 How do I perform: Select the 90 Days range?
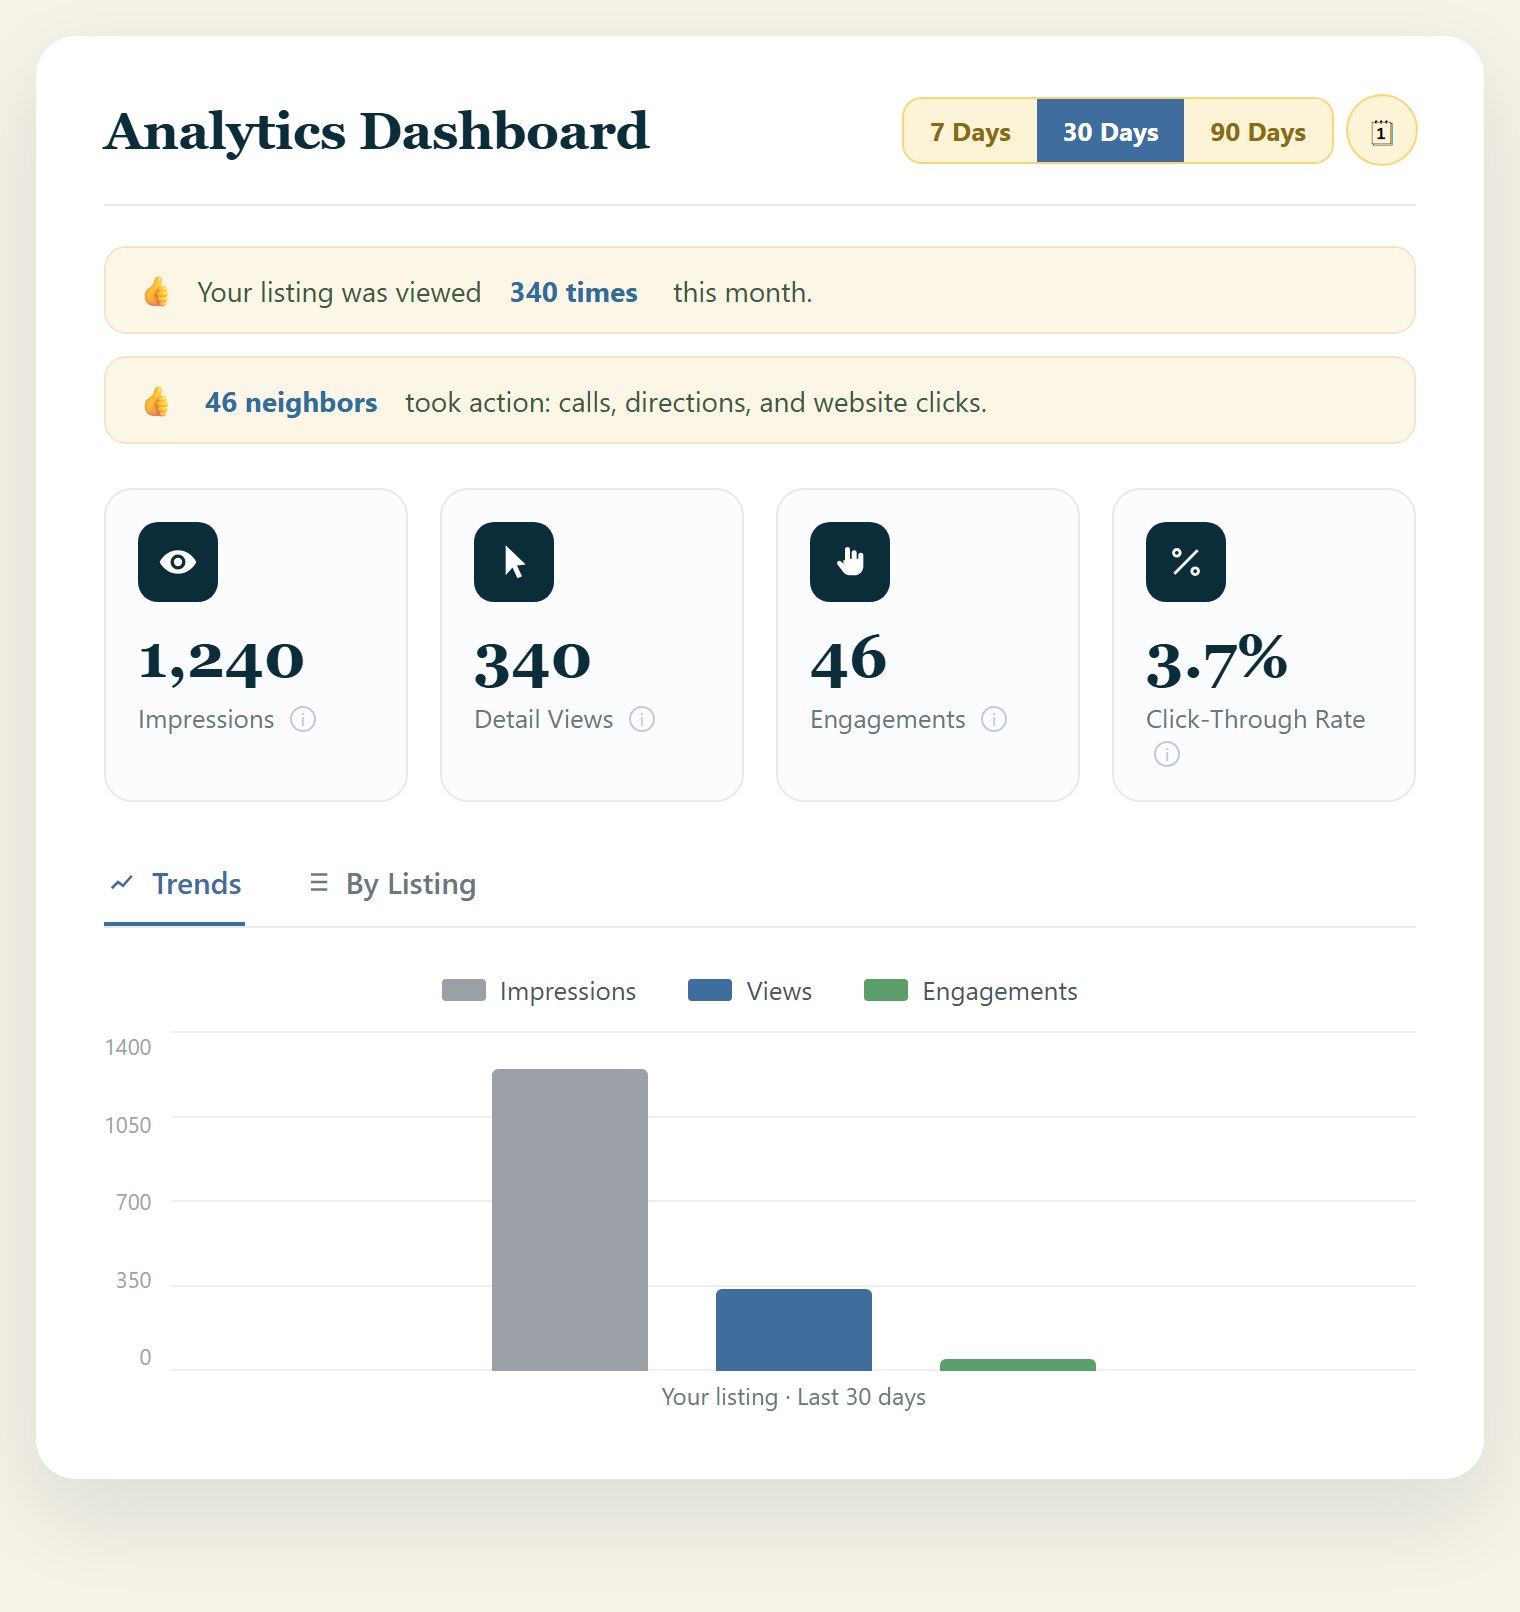tap(1258, 132)
